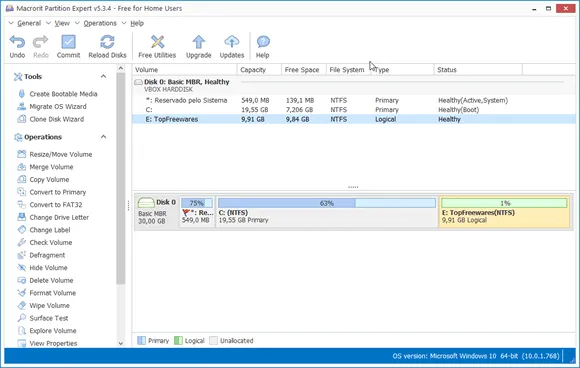Click the Healthy(Boot) status text
This screenshot has height=368, width=580.
point(459,109)
